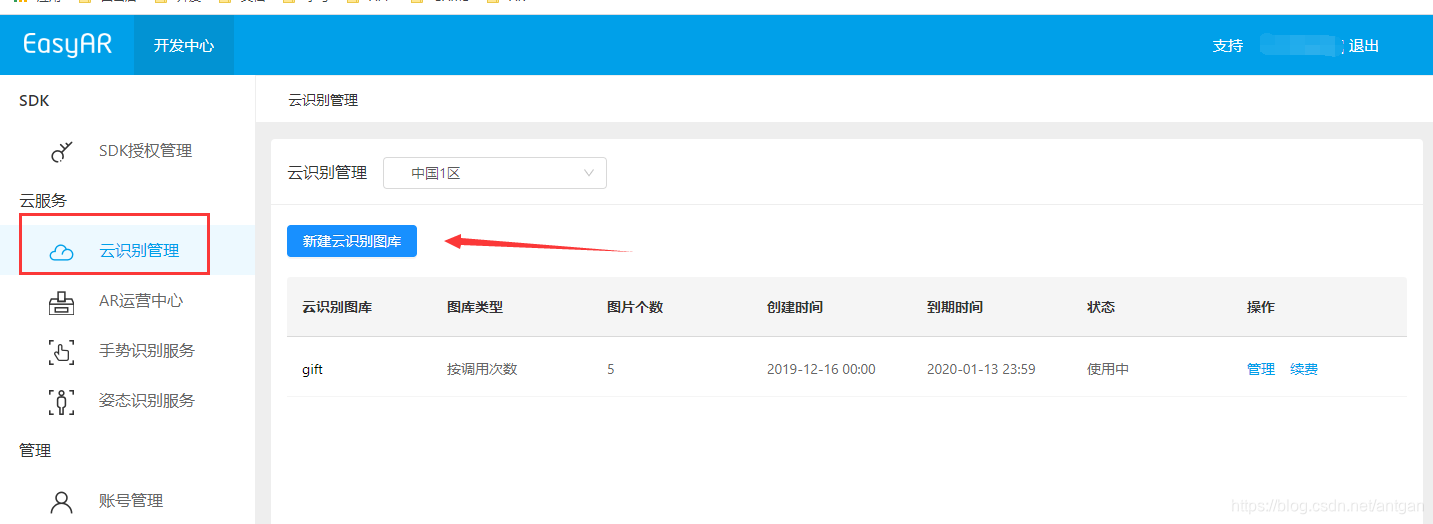Image resolution: width=1433 pixels, height=524 pixels.
Task: Click the 手势识别服务 hand icon
Action: click(62, 351)
